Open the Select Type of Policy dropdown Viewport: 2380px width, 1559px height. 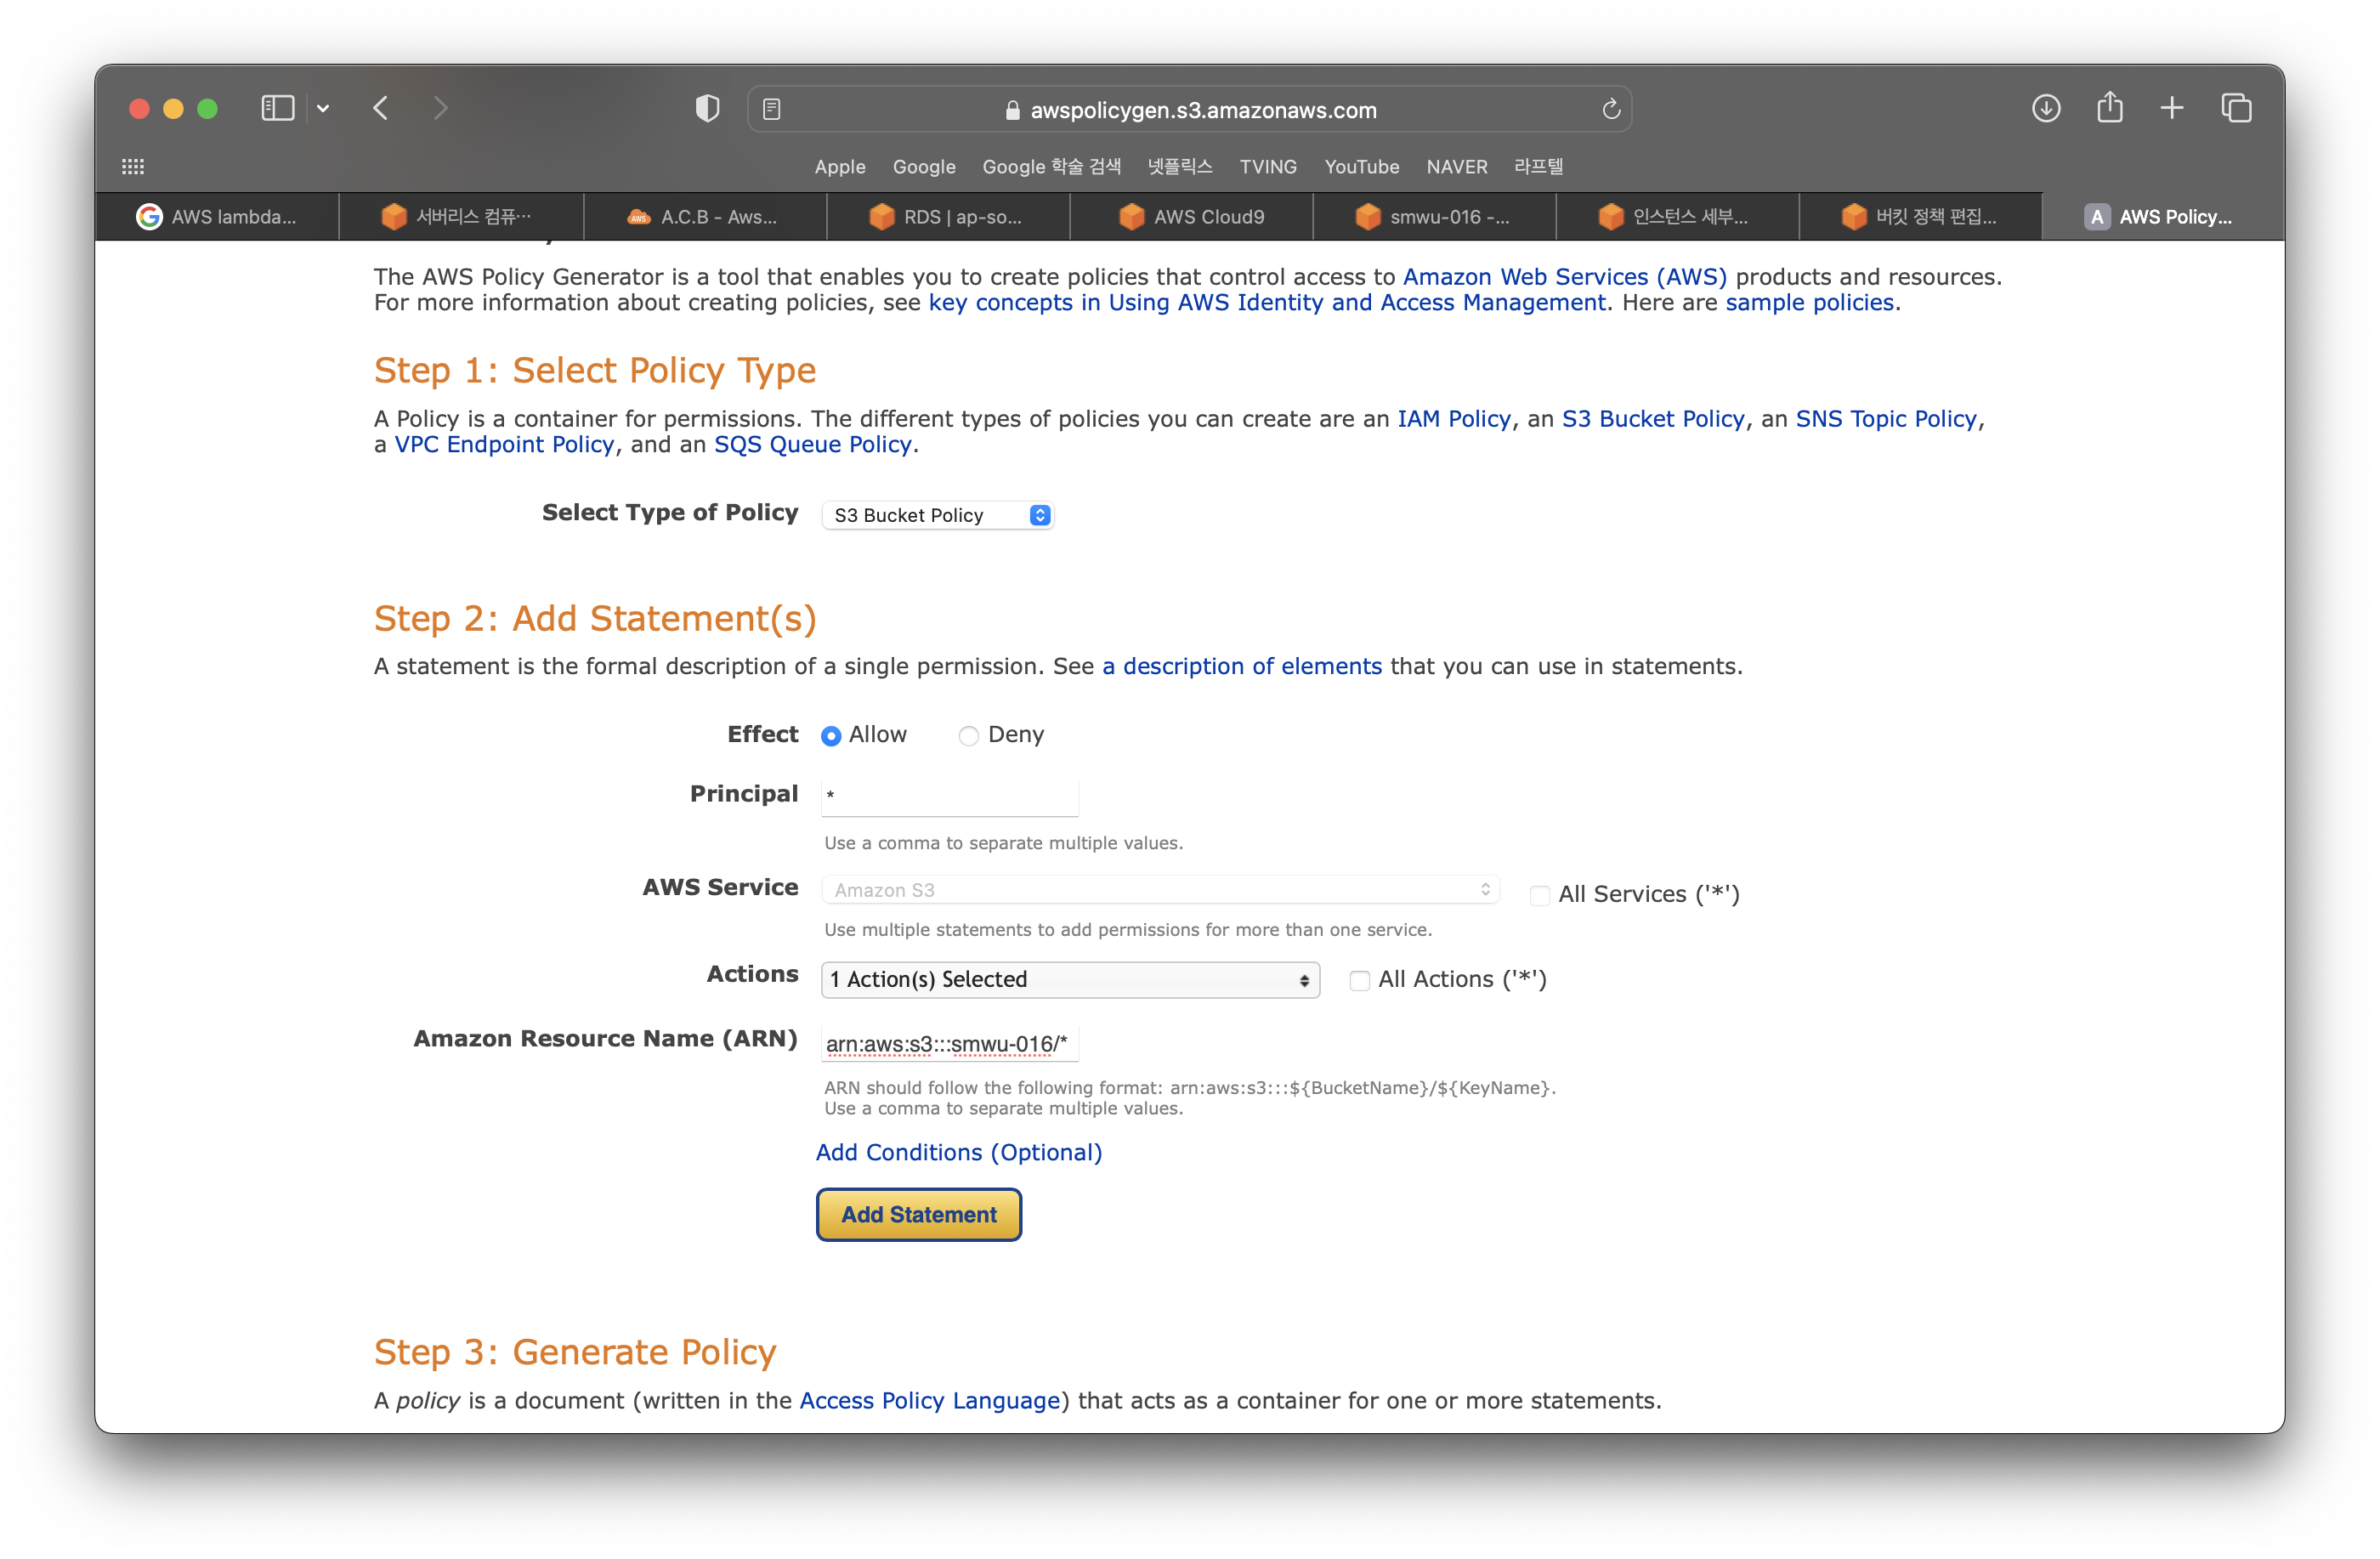click(938, 515)
